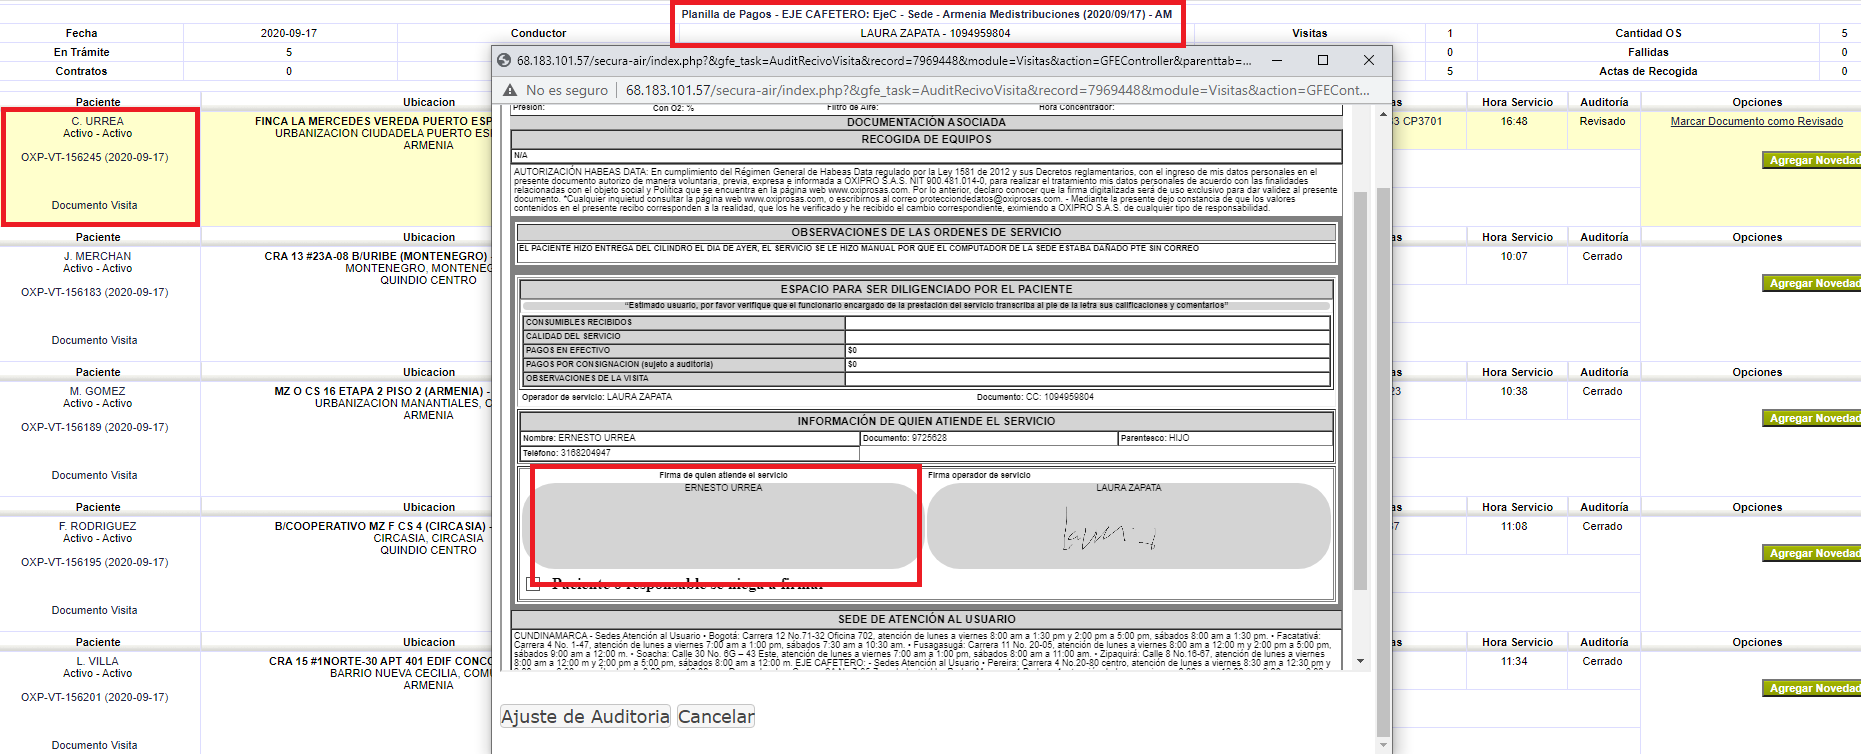Click the Cancelar button

pos(716,717)
